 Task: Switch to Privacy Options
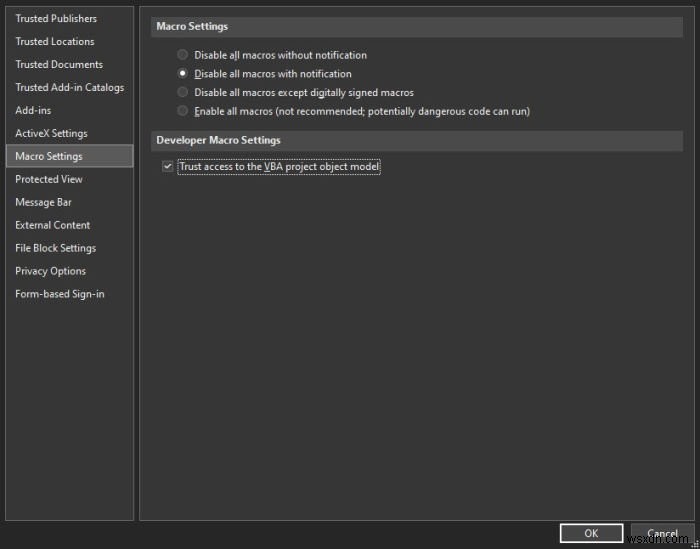tap(50, 272)
